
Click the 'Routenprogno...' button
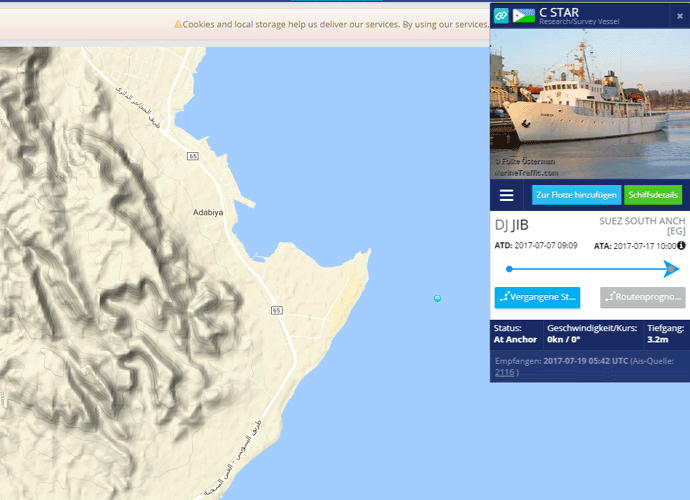pos(642,297)
